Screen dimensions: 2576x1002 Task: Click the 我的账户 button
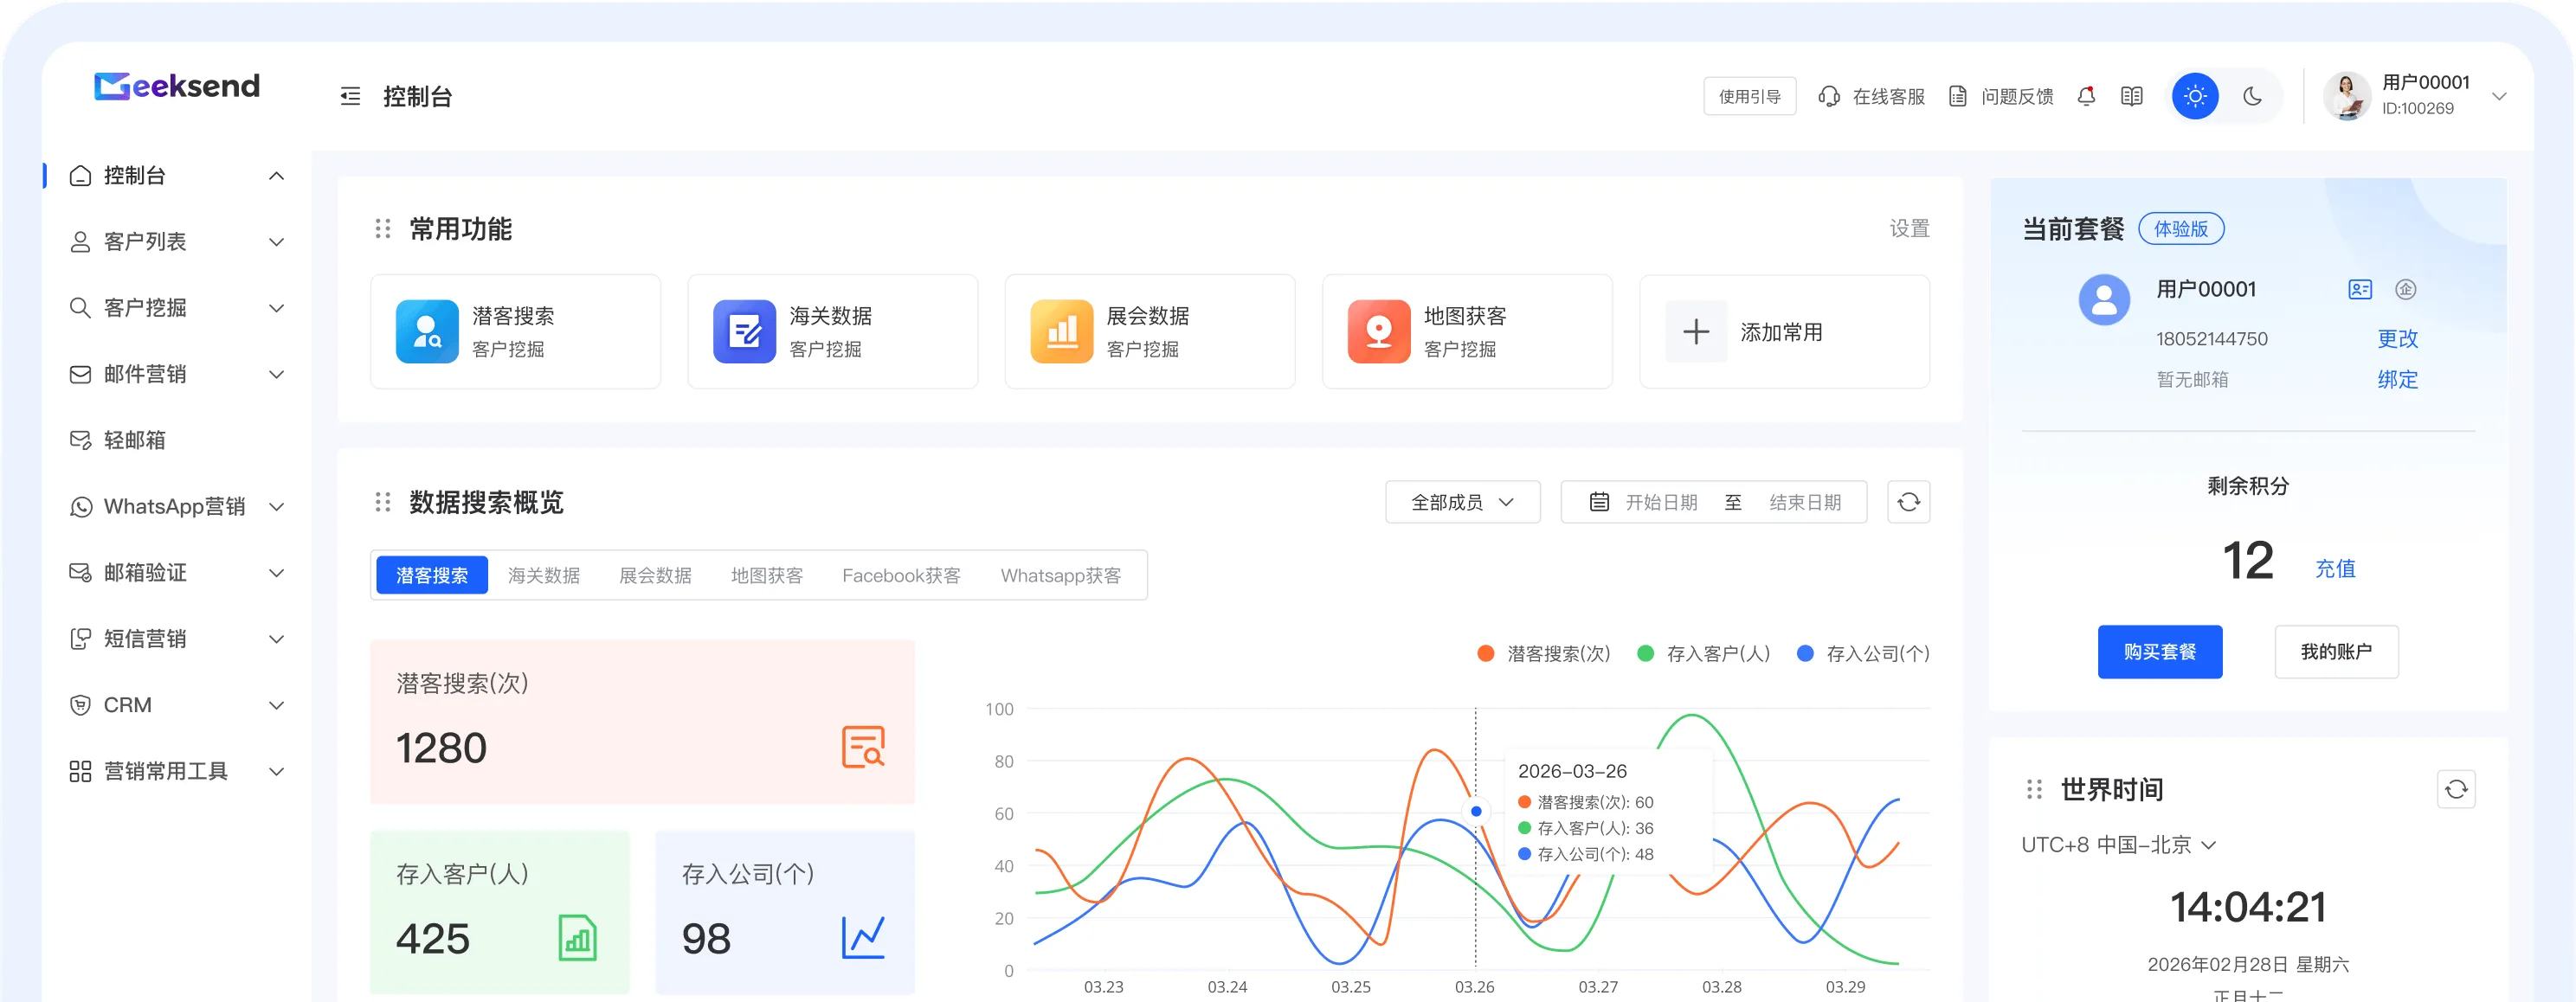click(2336, 652)
